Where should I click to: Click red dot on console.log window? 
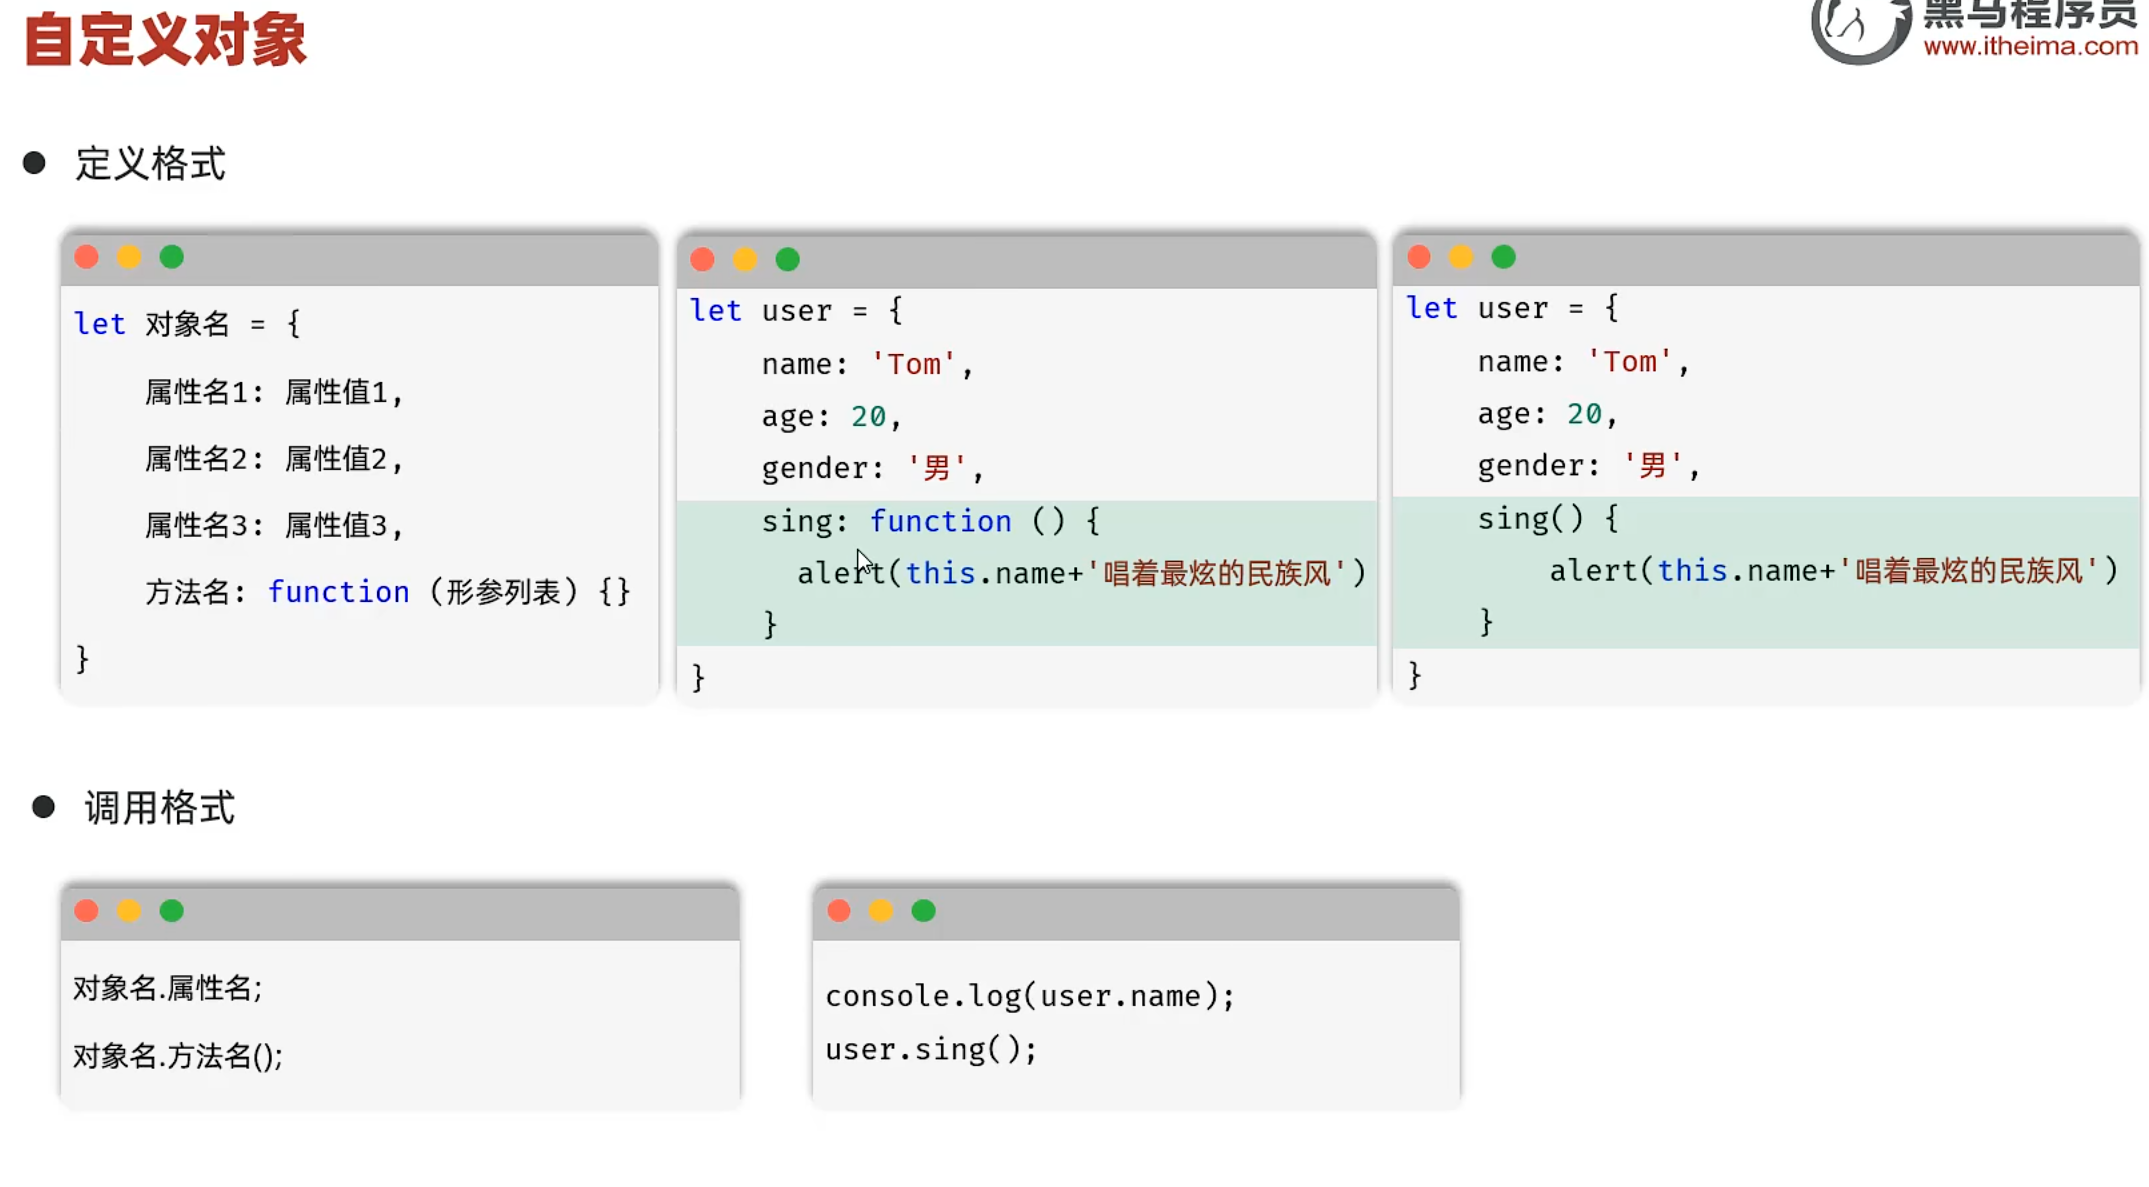(839, 911)
